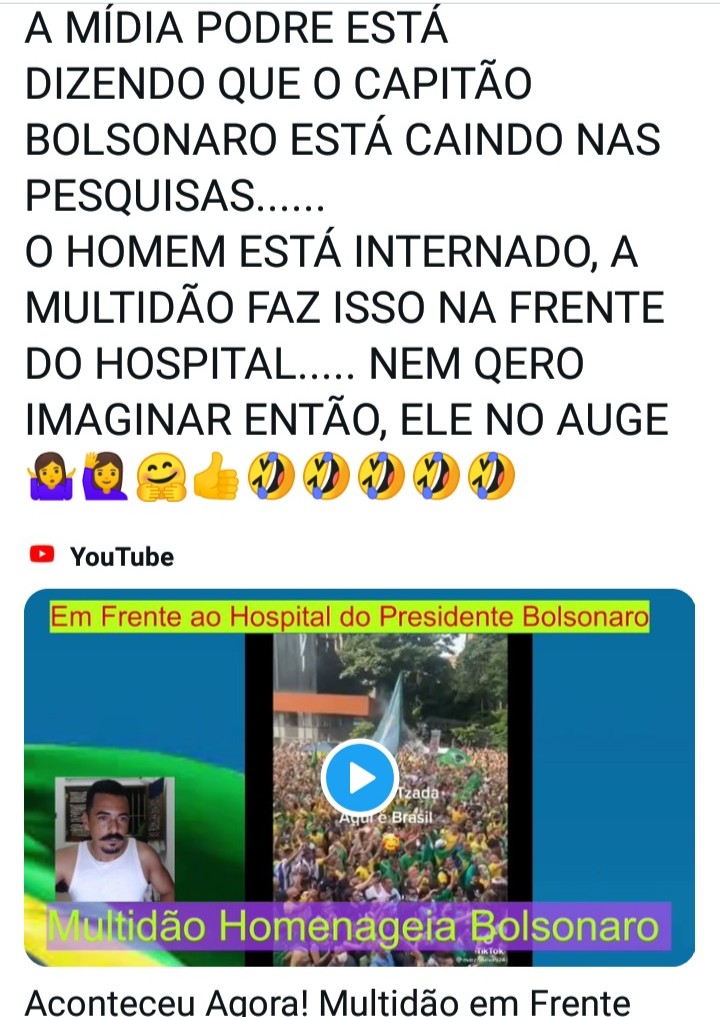This screenshot has height=1017, width=720.
Task: Click the thumbs up emoji
Action: coord(215,476)
